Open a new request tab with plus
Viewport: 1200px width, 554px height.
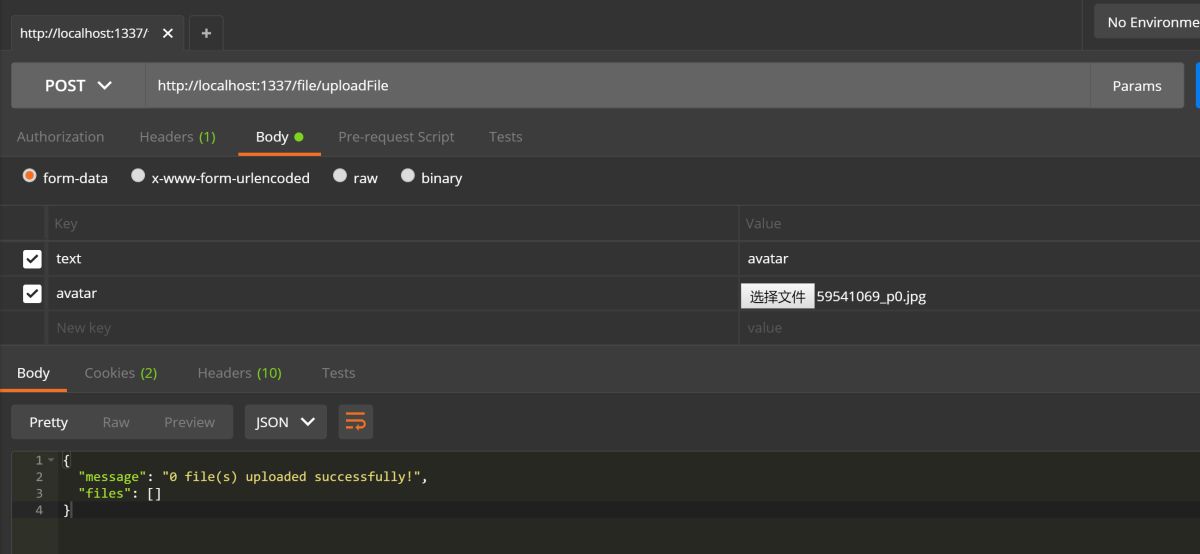206,33
